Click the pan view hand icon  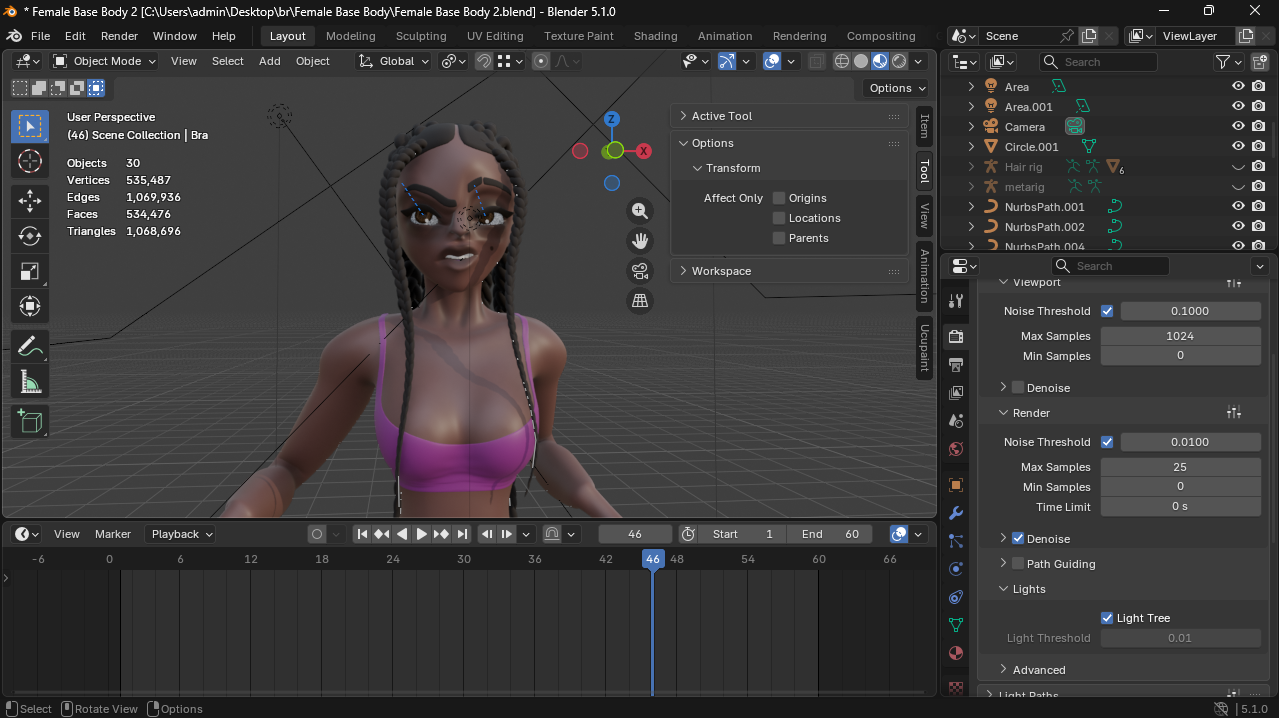click(640, 241)
